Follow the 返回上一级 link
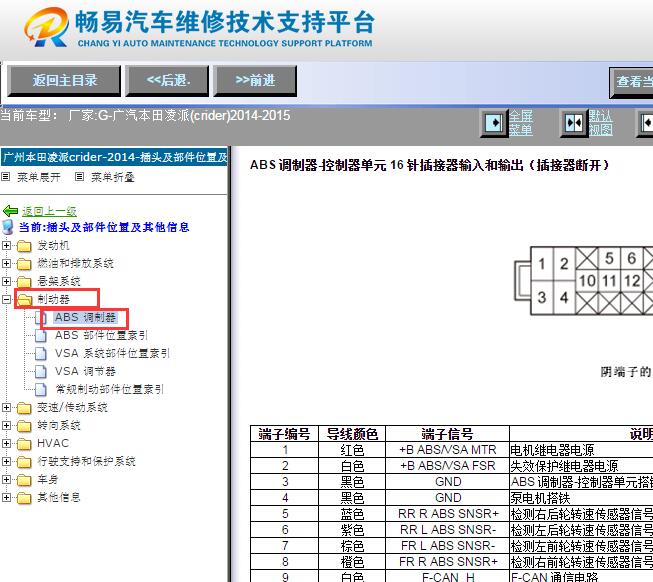This screenshot has height=582, width=653. pyautogui.click(x=49, y=211)
